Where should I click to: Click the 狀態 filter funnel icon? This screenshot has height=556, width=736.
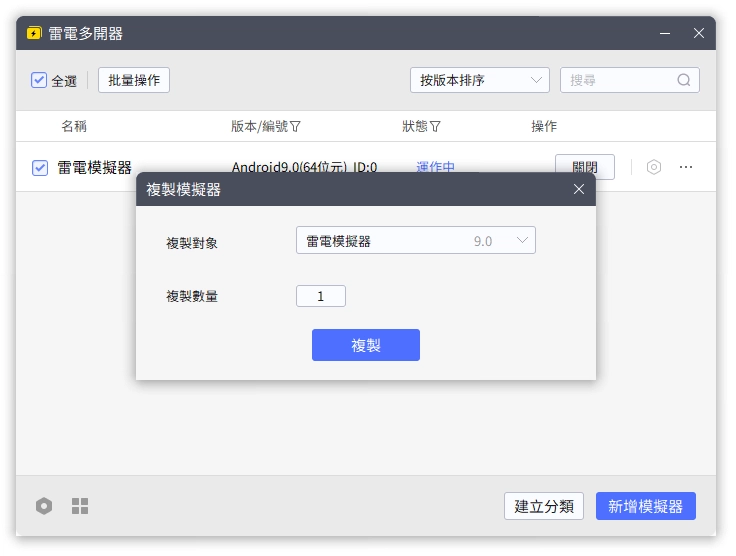(435, 126)
